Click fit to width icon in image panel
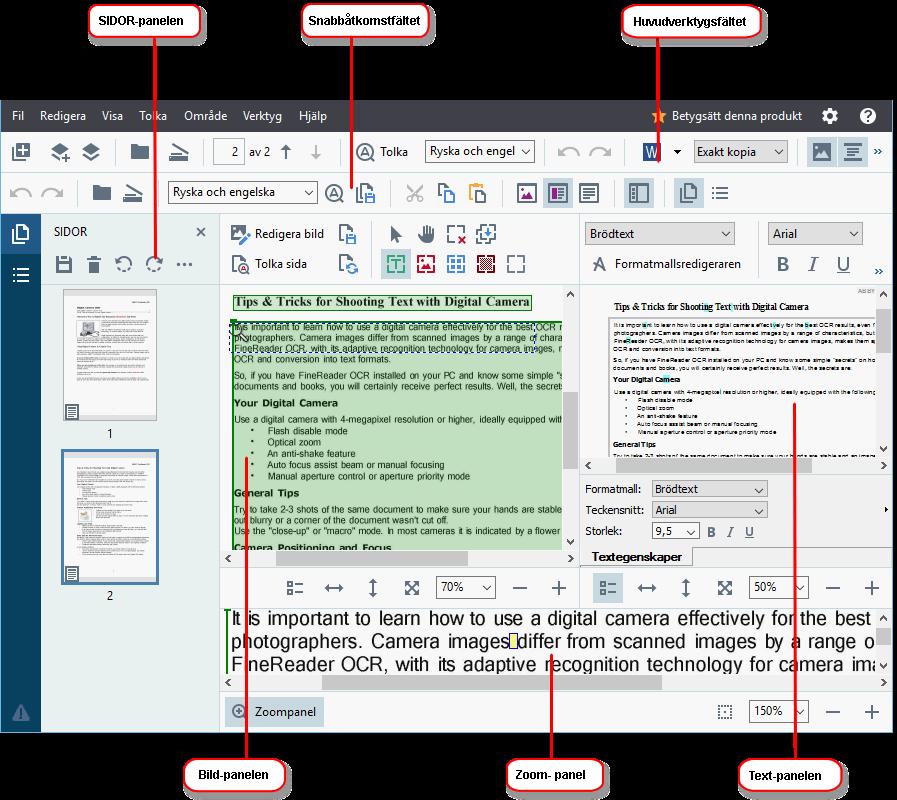 point(334,588)
